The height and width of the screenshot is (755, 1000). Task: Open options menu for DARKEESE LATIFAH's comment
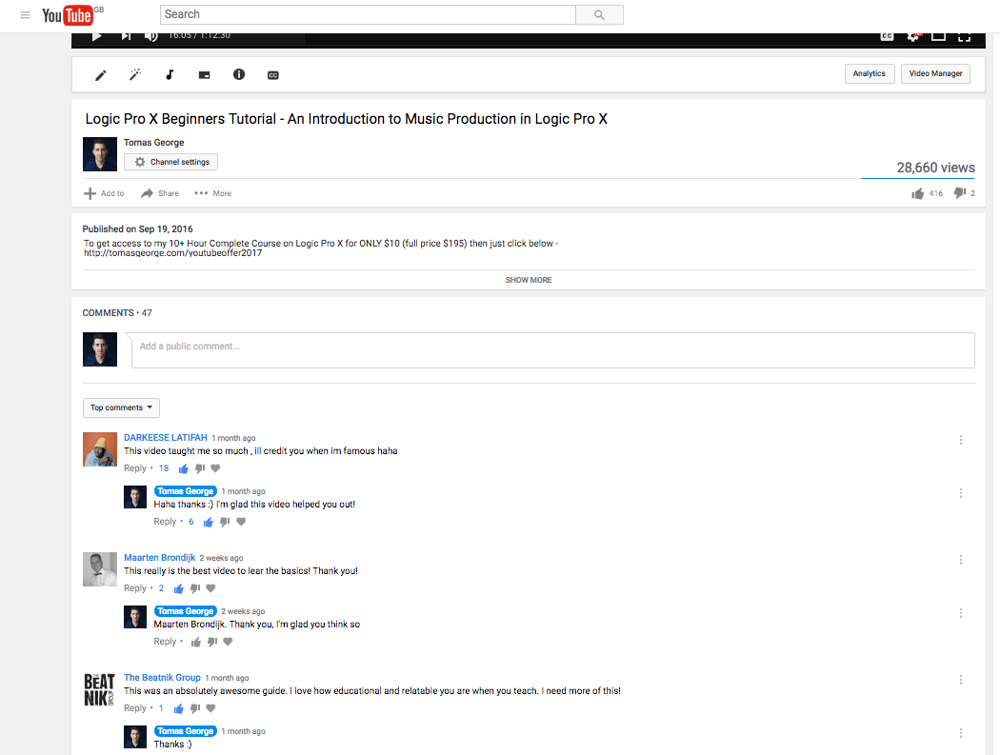tap(960, 440)
